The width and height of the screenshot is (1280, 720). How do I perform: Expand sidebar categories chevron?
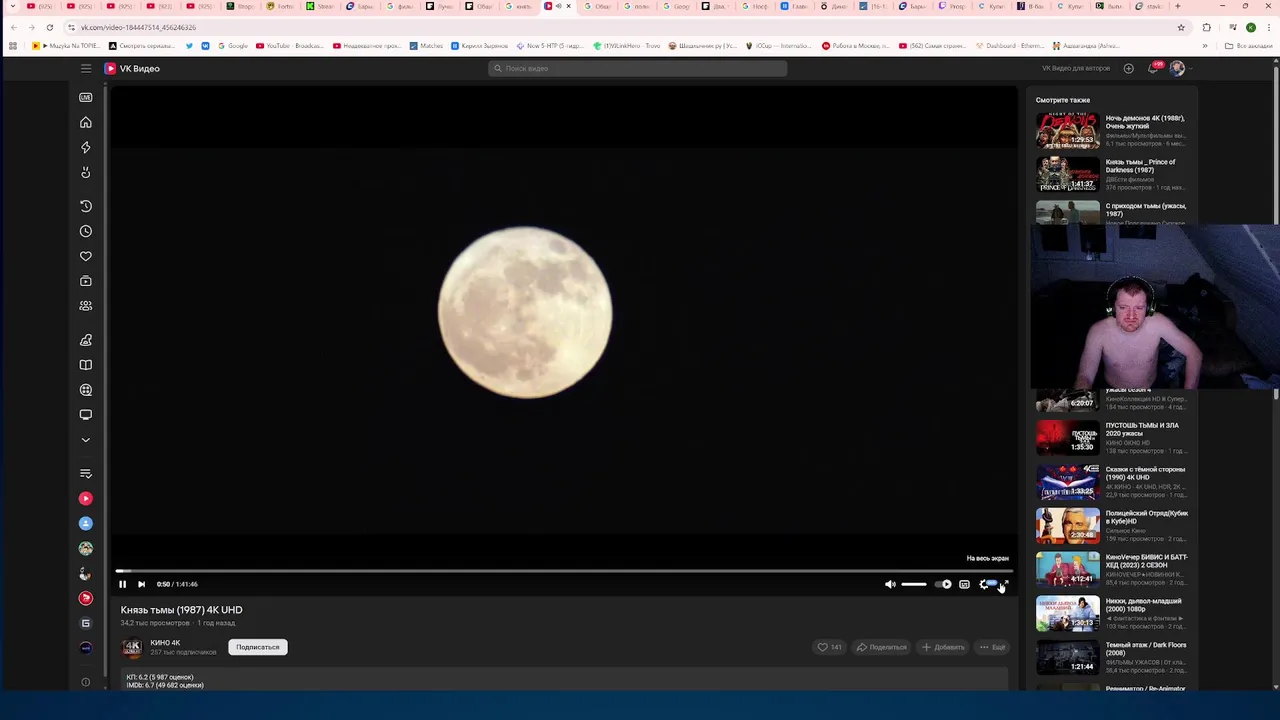[86, 440]
